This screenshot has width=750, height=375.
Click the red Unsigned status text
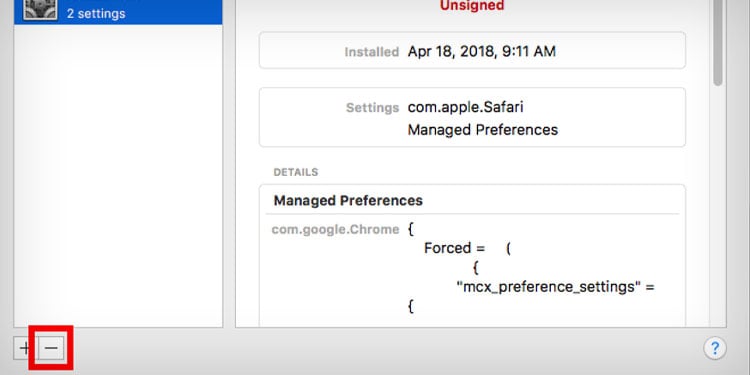point(472,6)
